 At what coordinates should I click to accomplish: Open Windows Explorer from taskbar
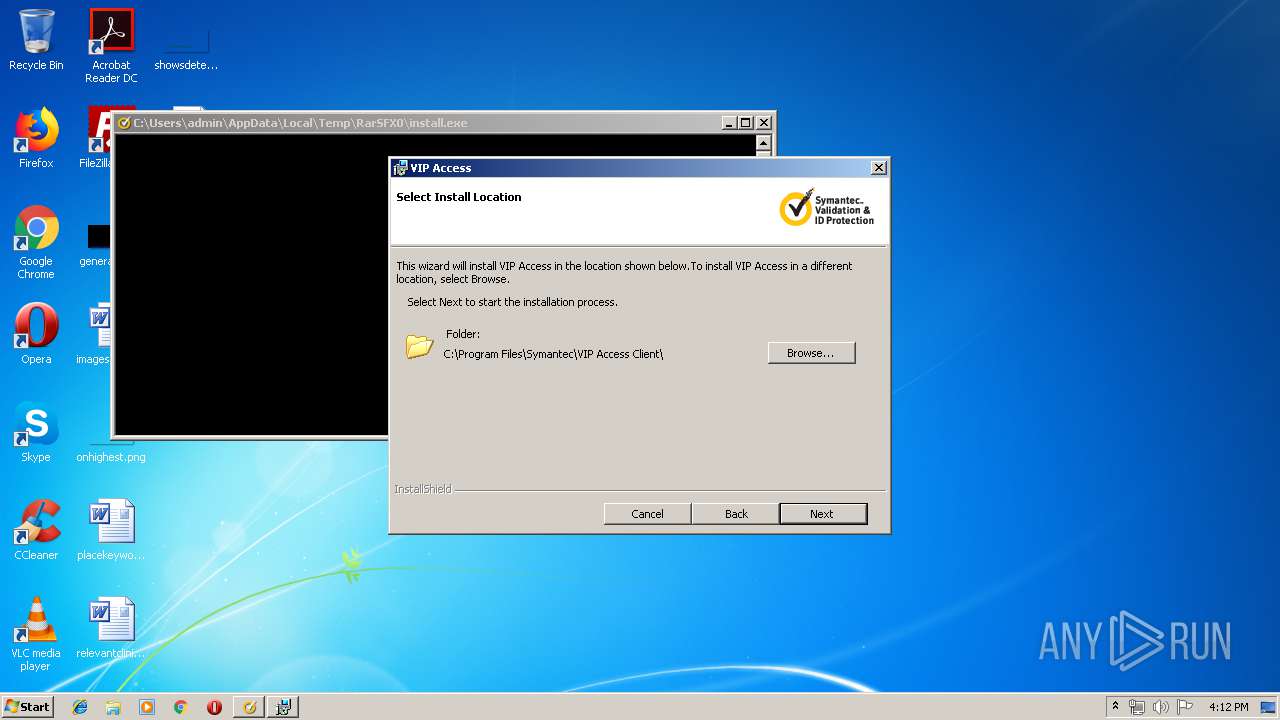113,707
